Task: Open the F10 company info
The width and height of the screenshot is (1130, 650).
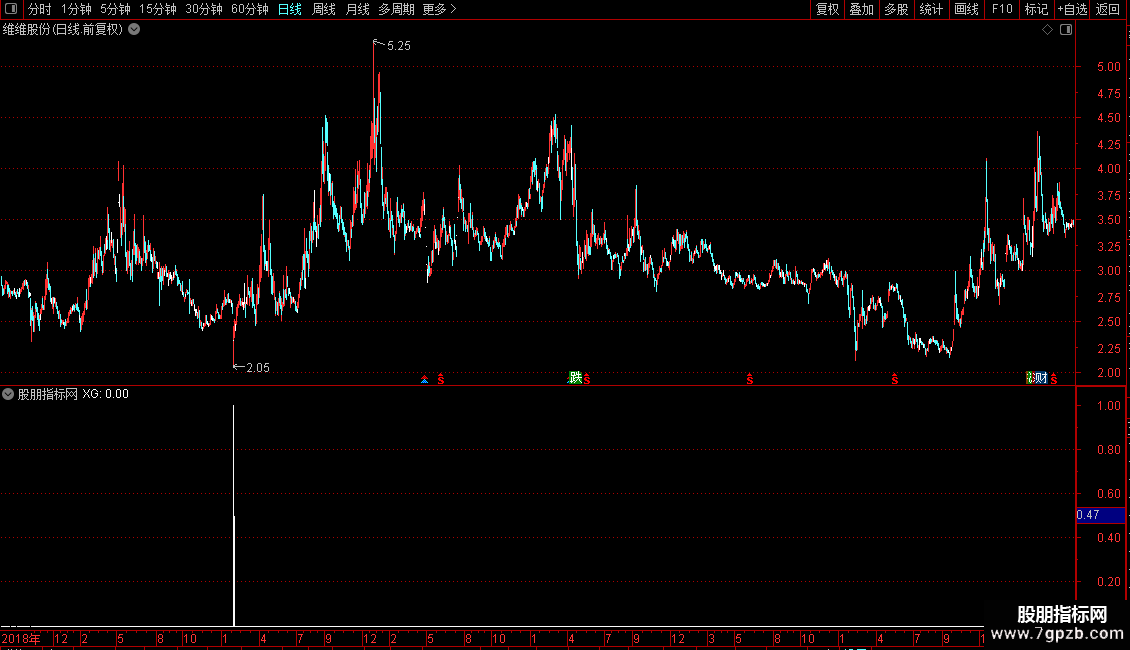Action: pos(1002,9)
